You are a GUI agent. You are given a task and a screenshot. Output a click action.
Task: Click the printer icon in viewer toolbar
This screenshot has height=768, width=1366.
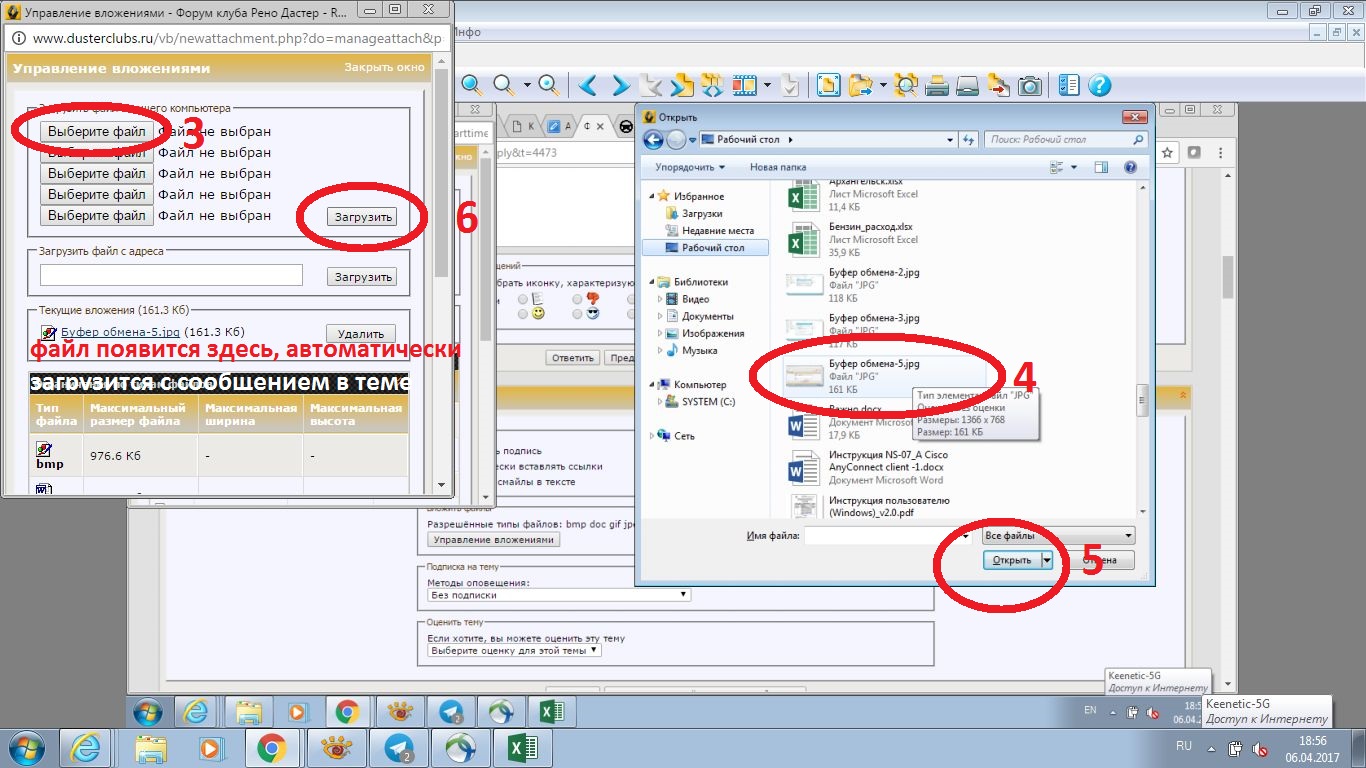937,85
